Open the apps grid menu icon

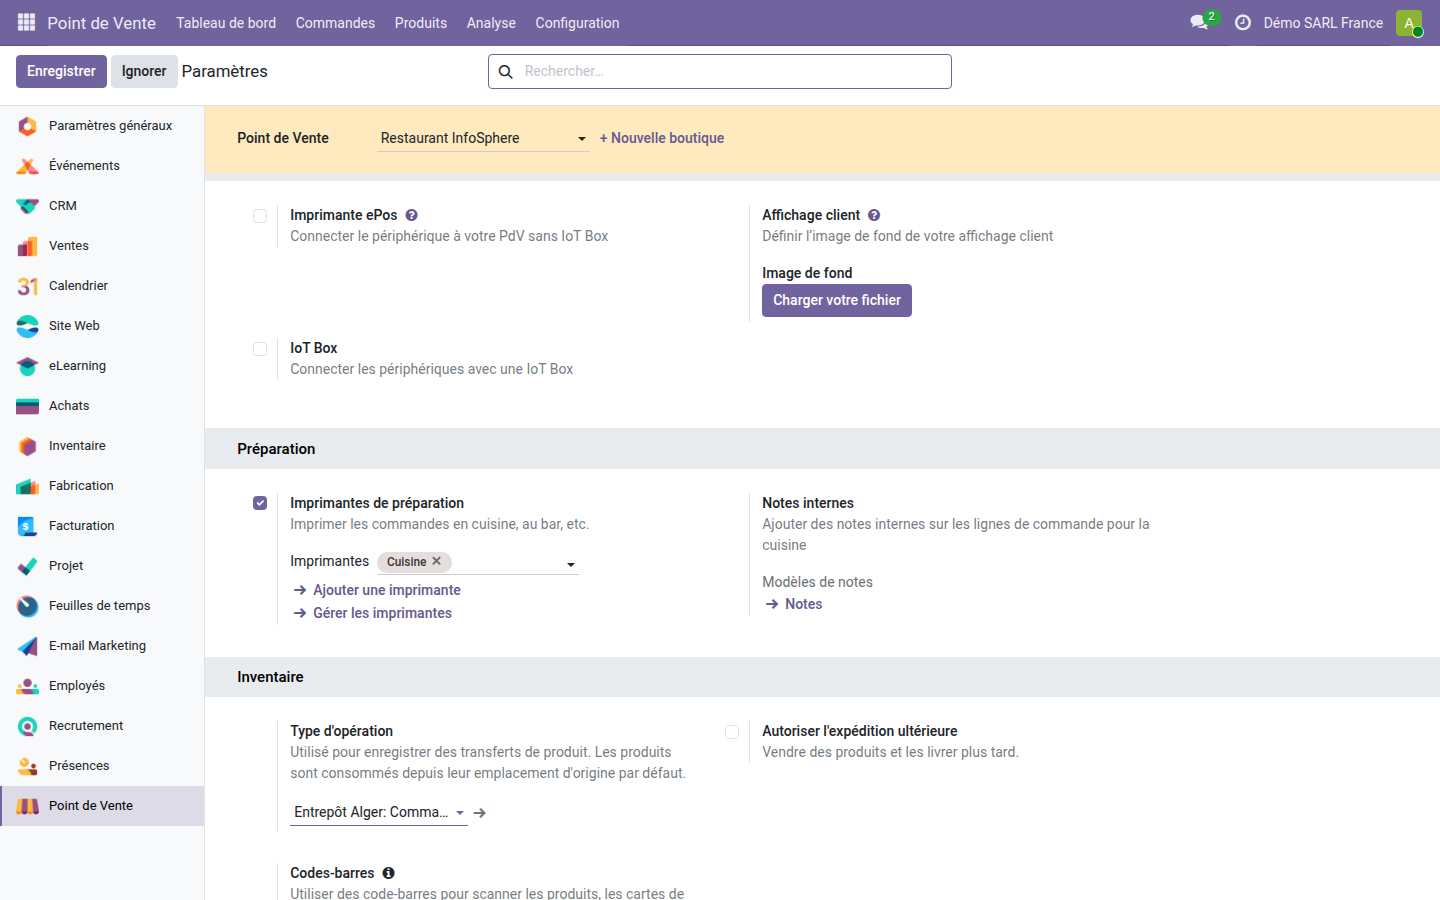tap(26, 22)
